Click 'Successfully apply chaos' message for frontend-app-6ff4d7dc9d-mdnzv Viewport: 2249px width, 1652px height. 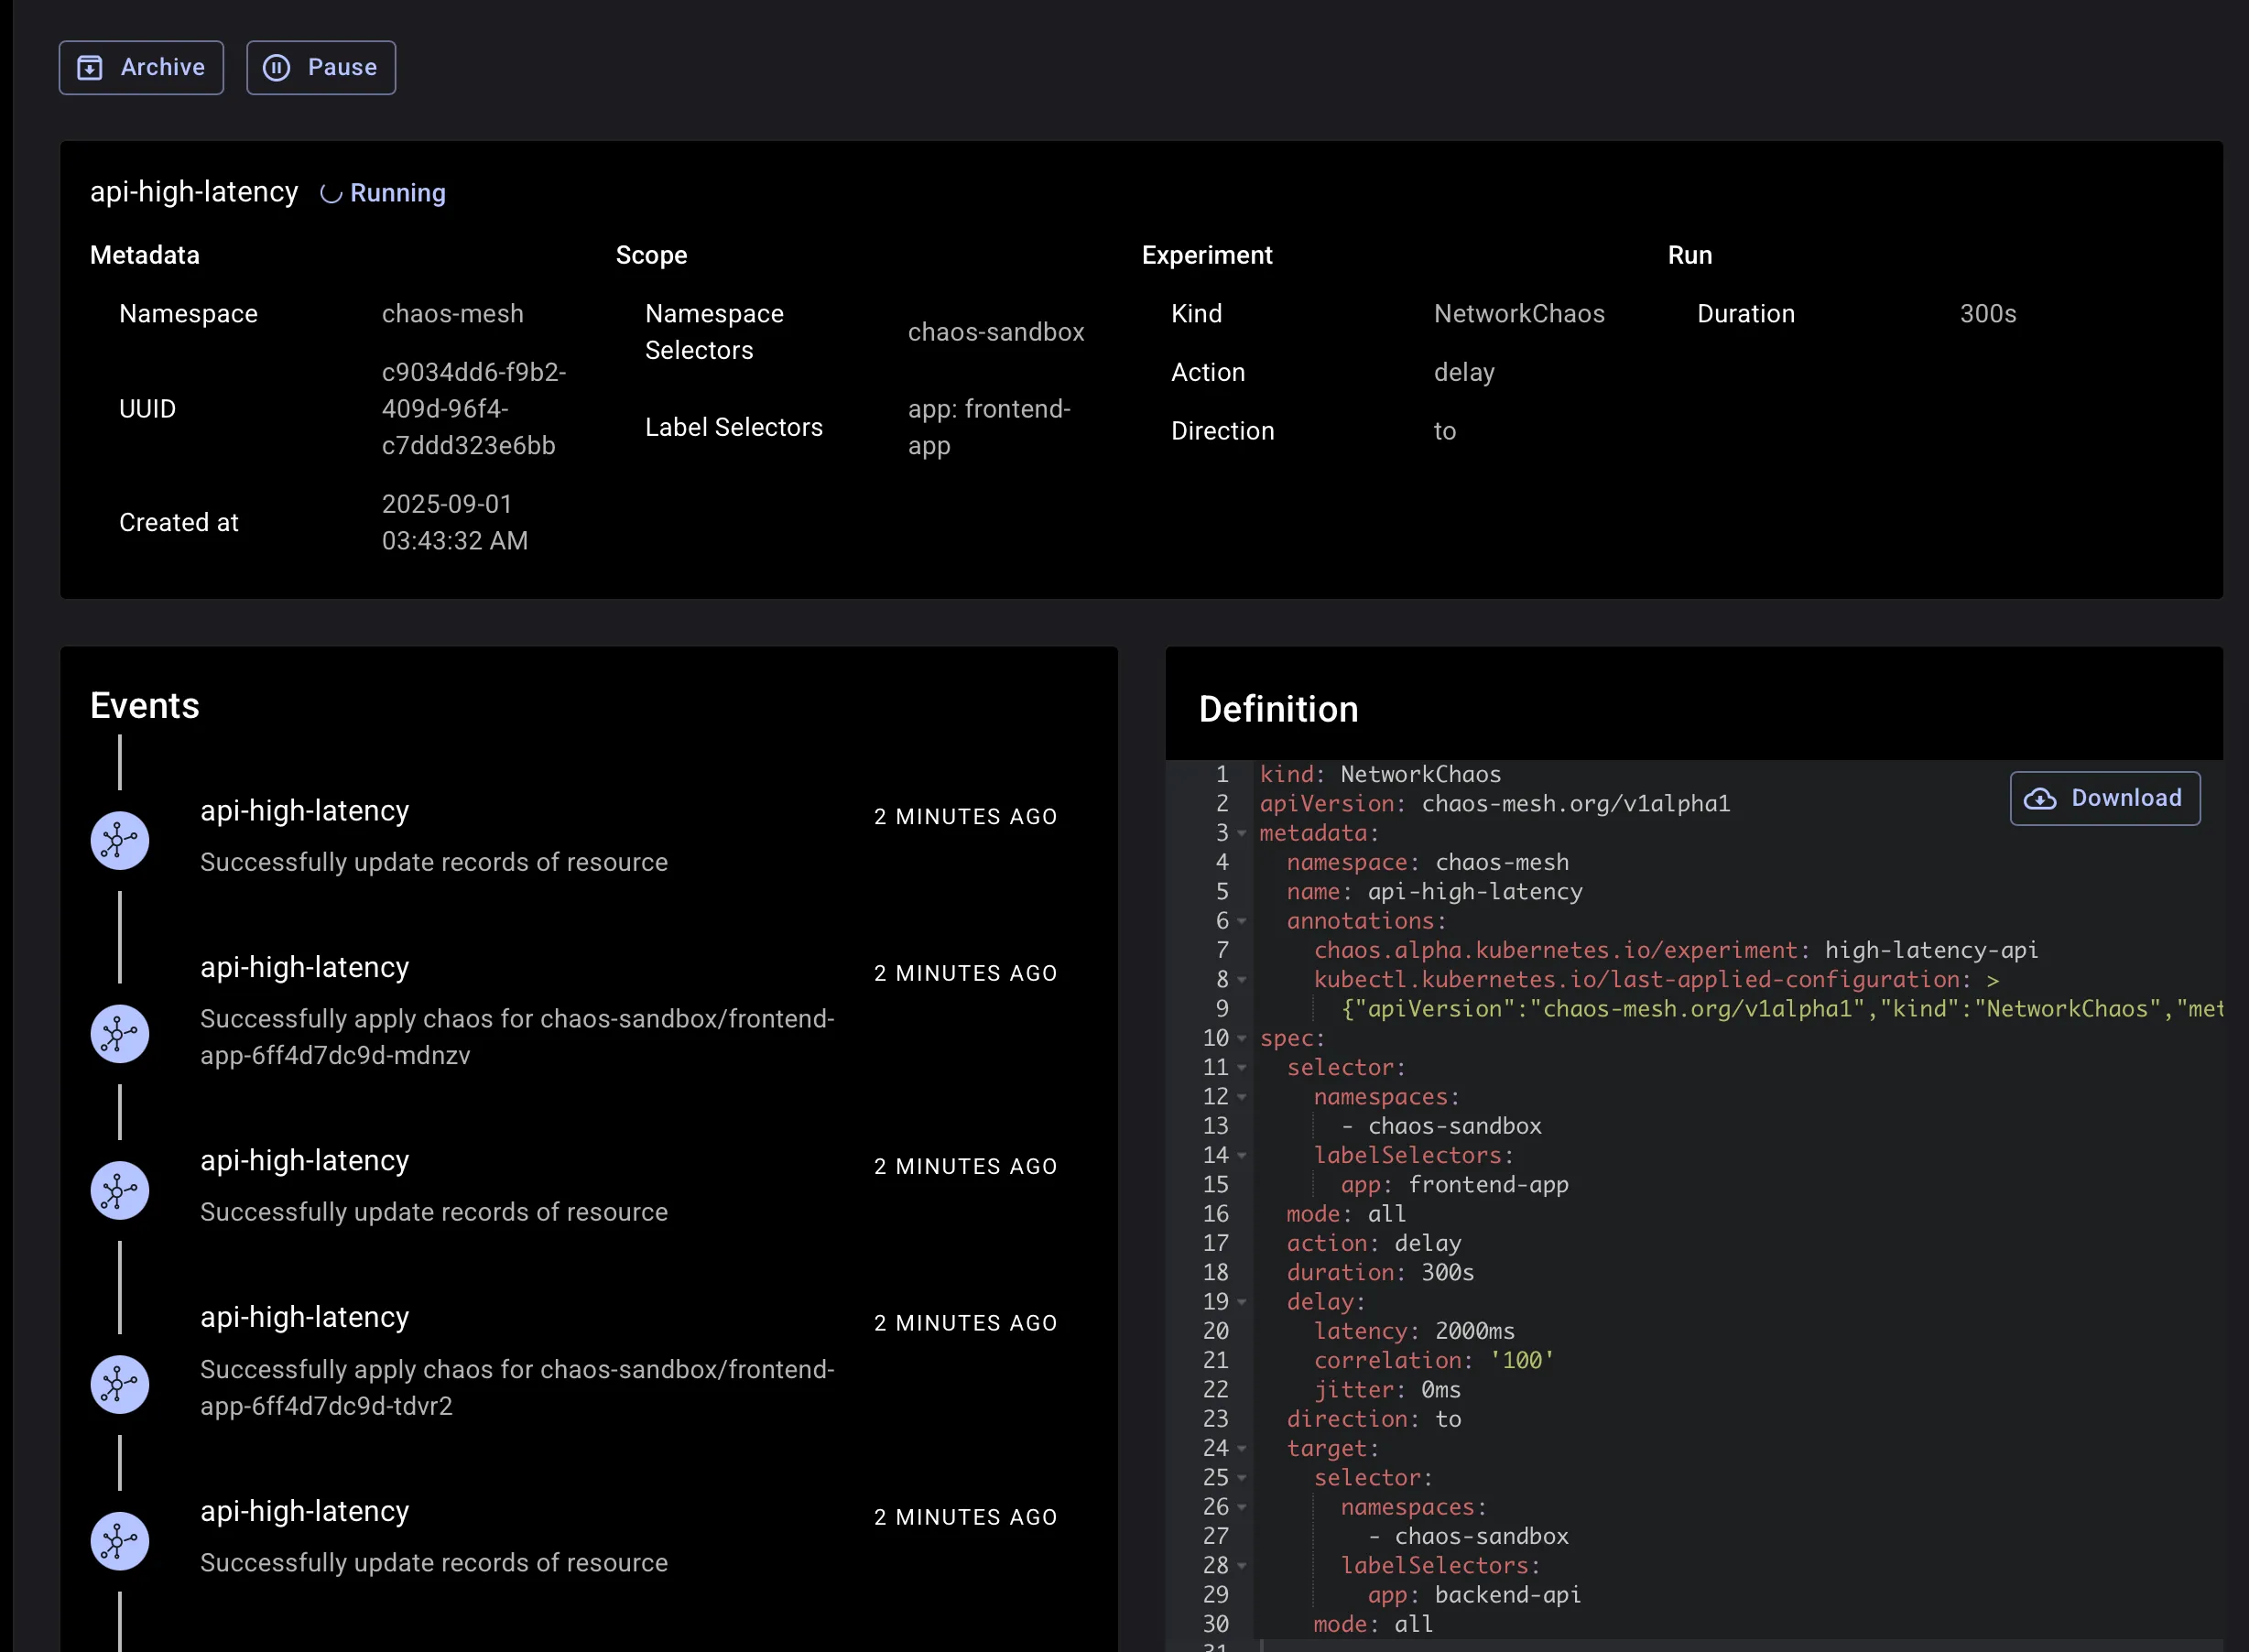point(517,1037)
